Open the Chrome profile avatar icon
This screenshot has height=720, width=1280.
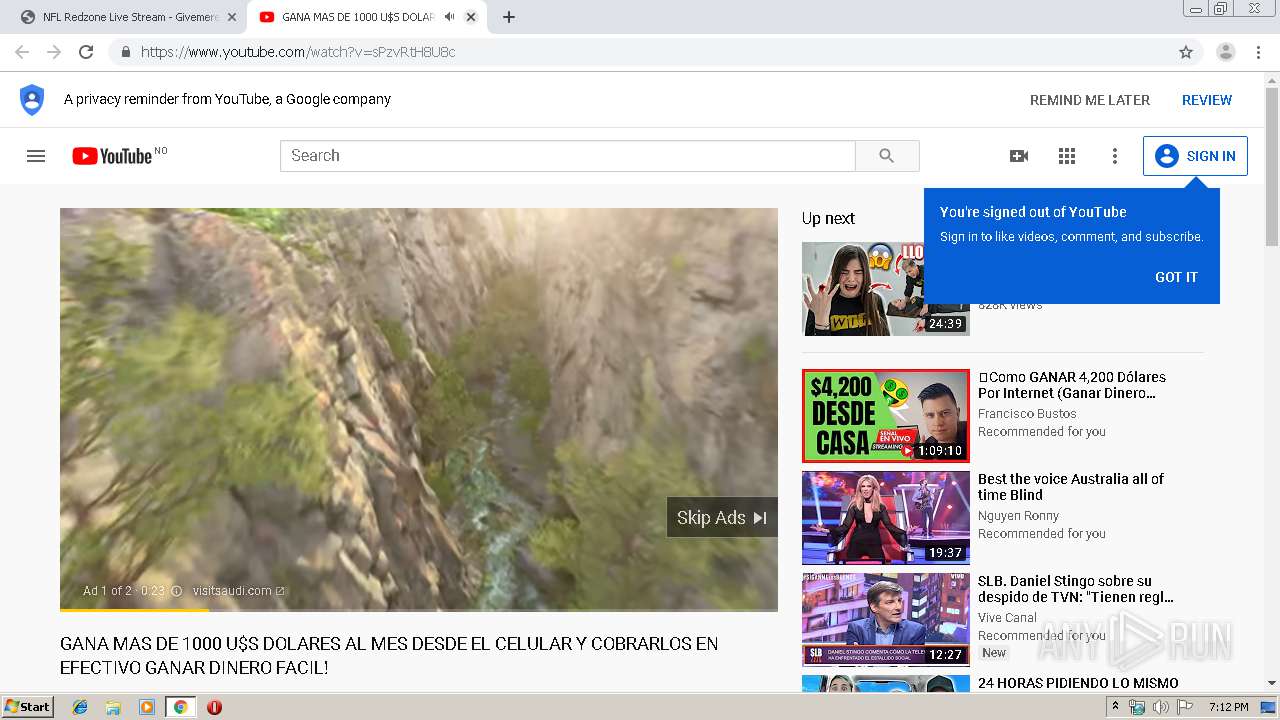pyautogui.click(x=1226, y=52)
